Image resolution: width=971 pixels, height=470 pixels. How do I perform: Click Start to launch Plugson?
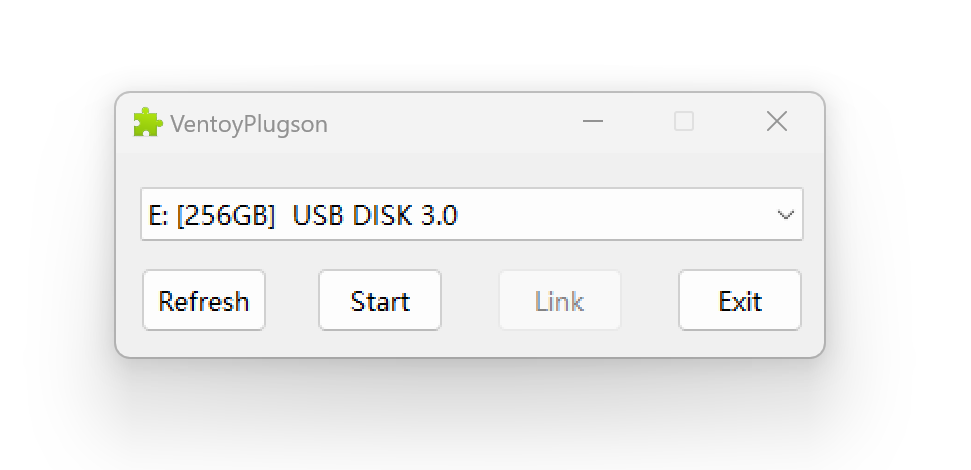[x=380, y=301]
